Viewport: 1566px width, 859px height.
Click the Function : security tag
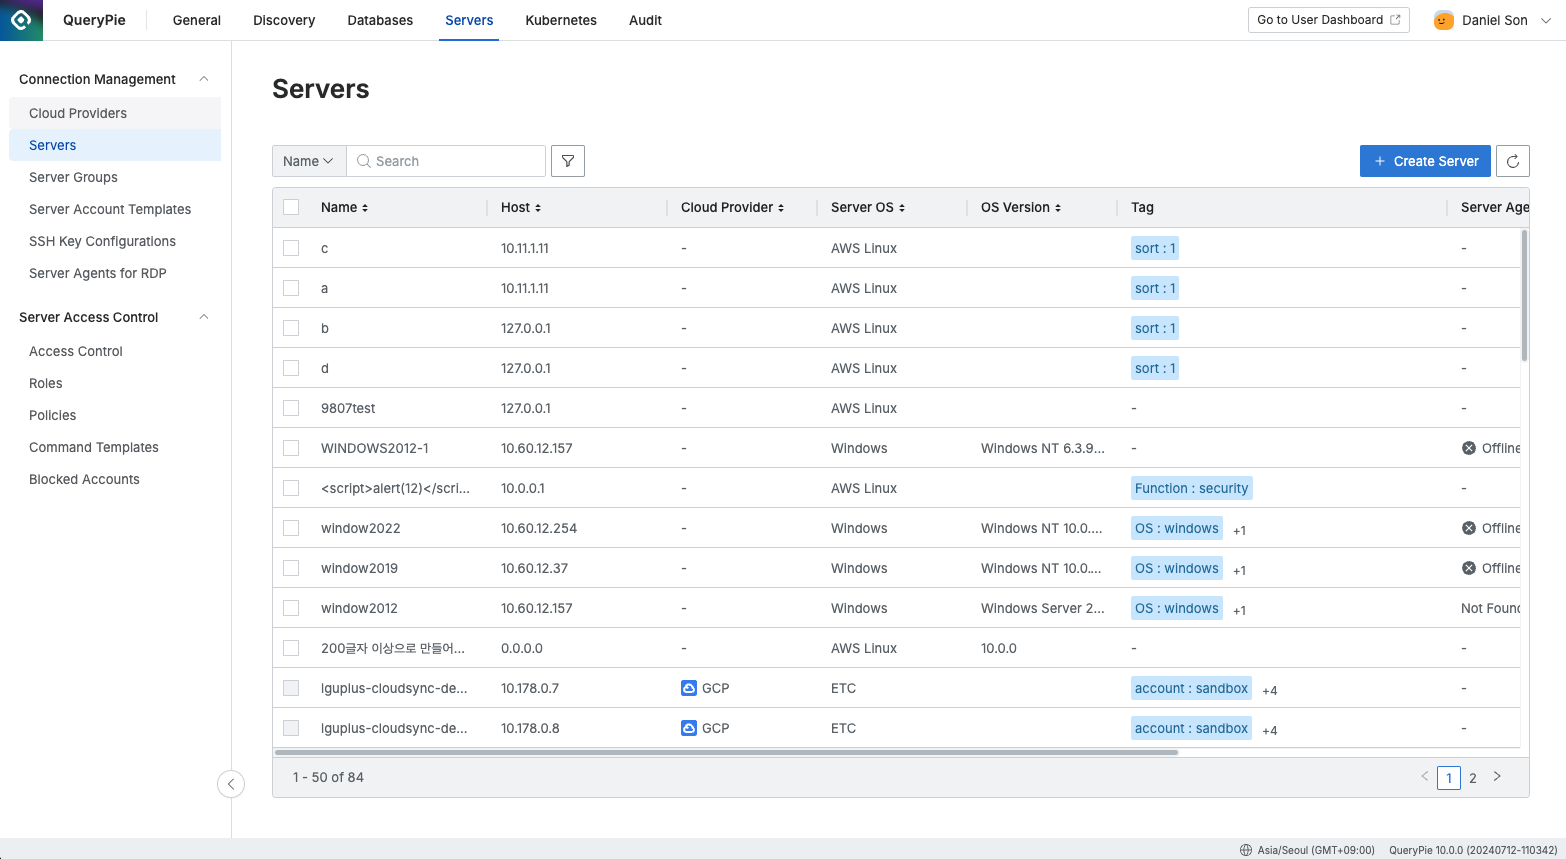point(1191,488)
